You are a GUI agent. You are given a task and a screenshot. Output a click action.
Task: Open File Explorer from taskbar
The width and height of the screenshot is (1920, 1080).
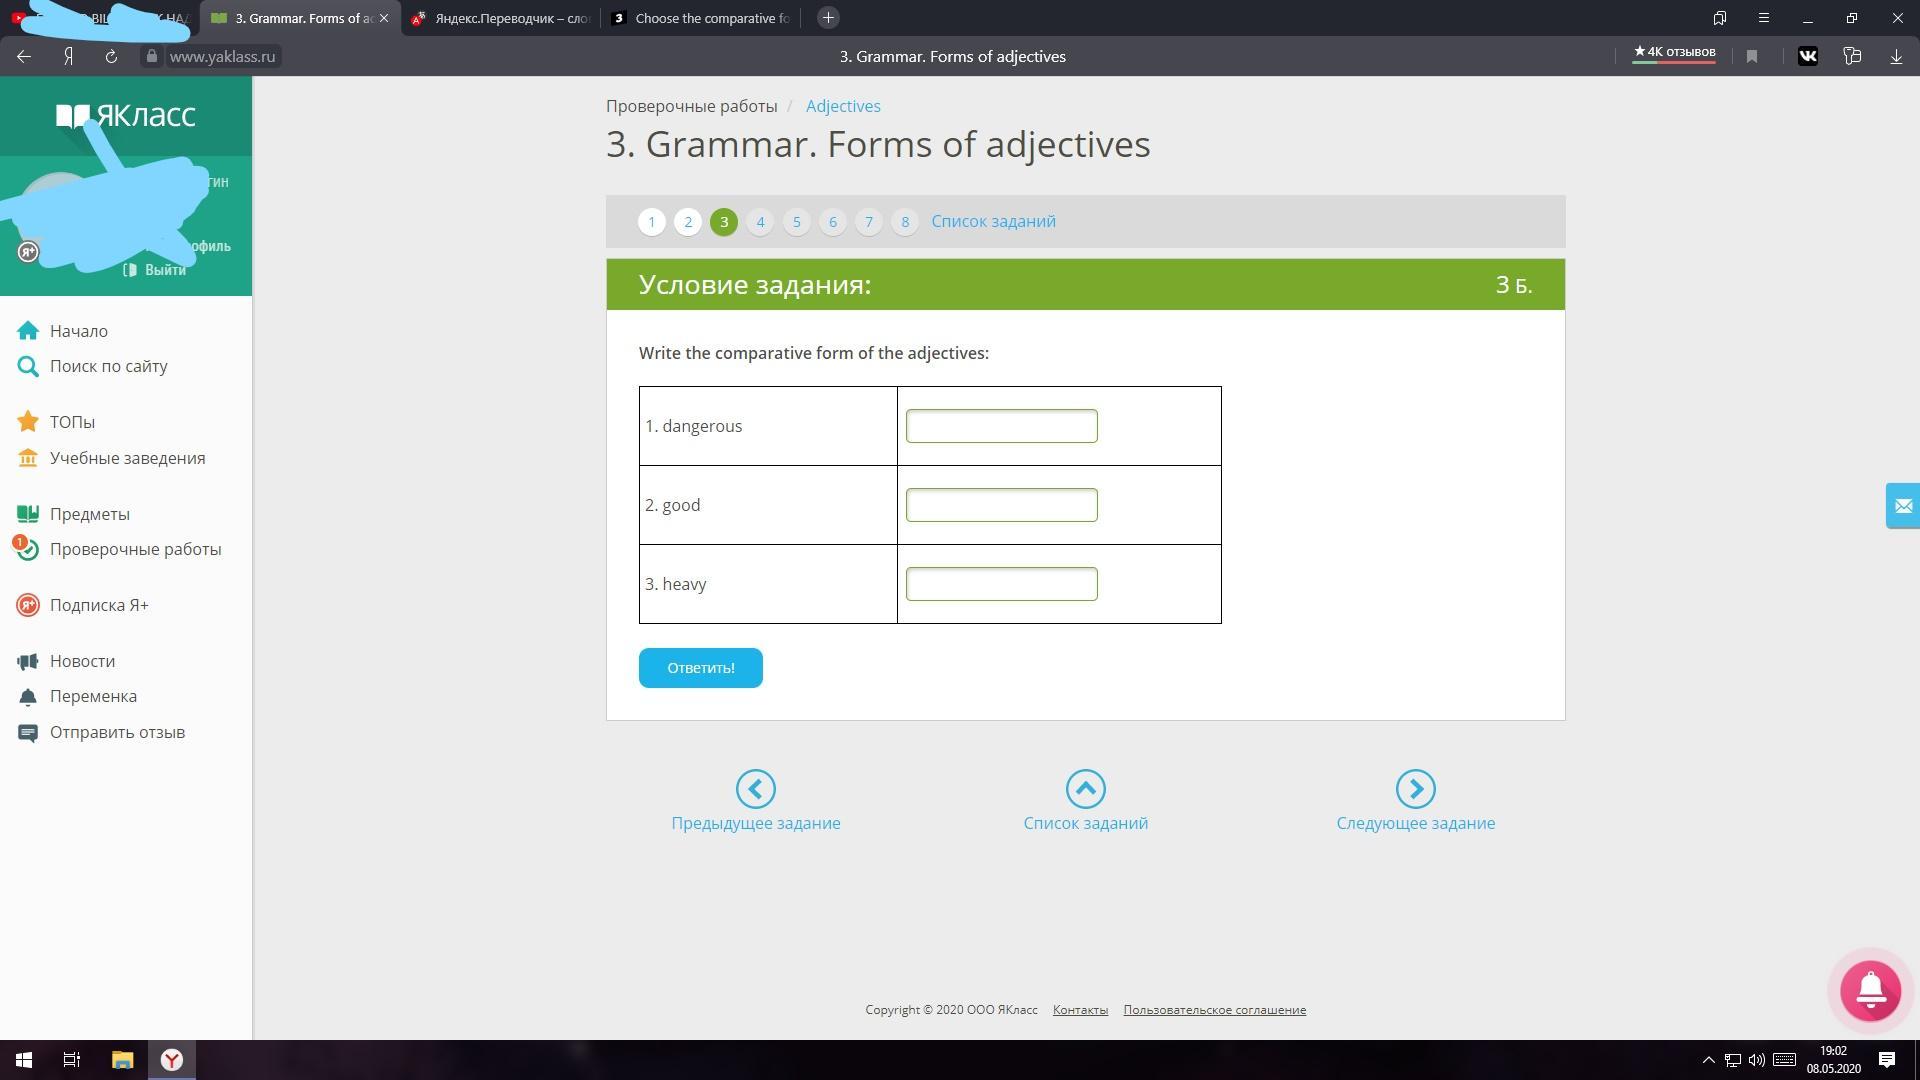coord(122,1060)
